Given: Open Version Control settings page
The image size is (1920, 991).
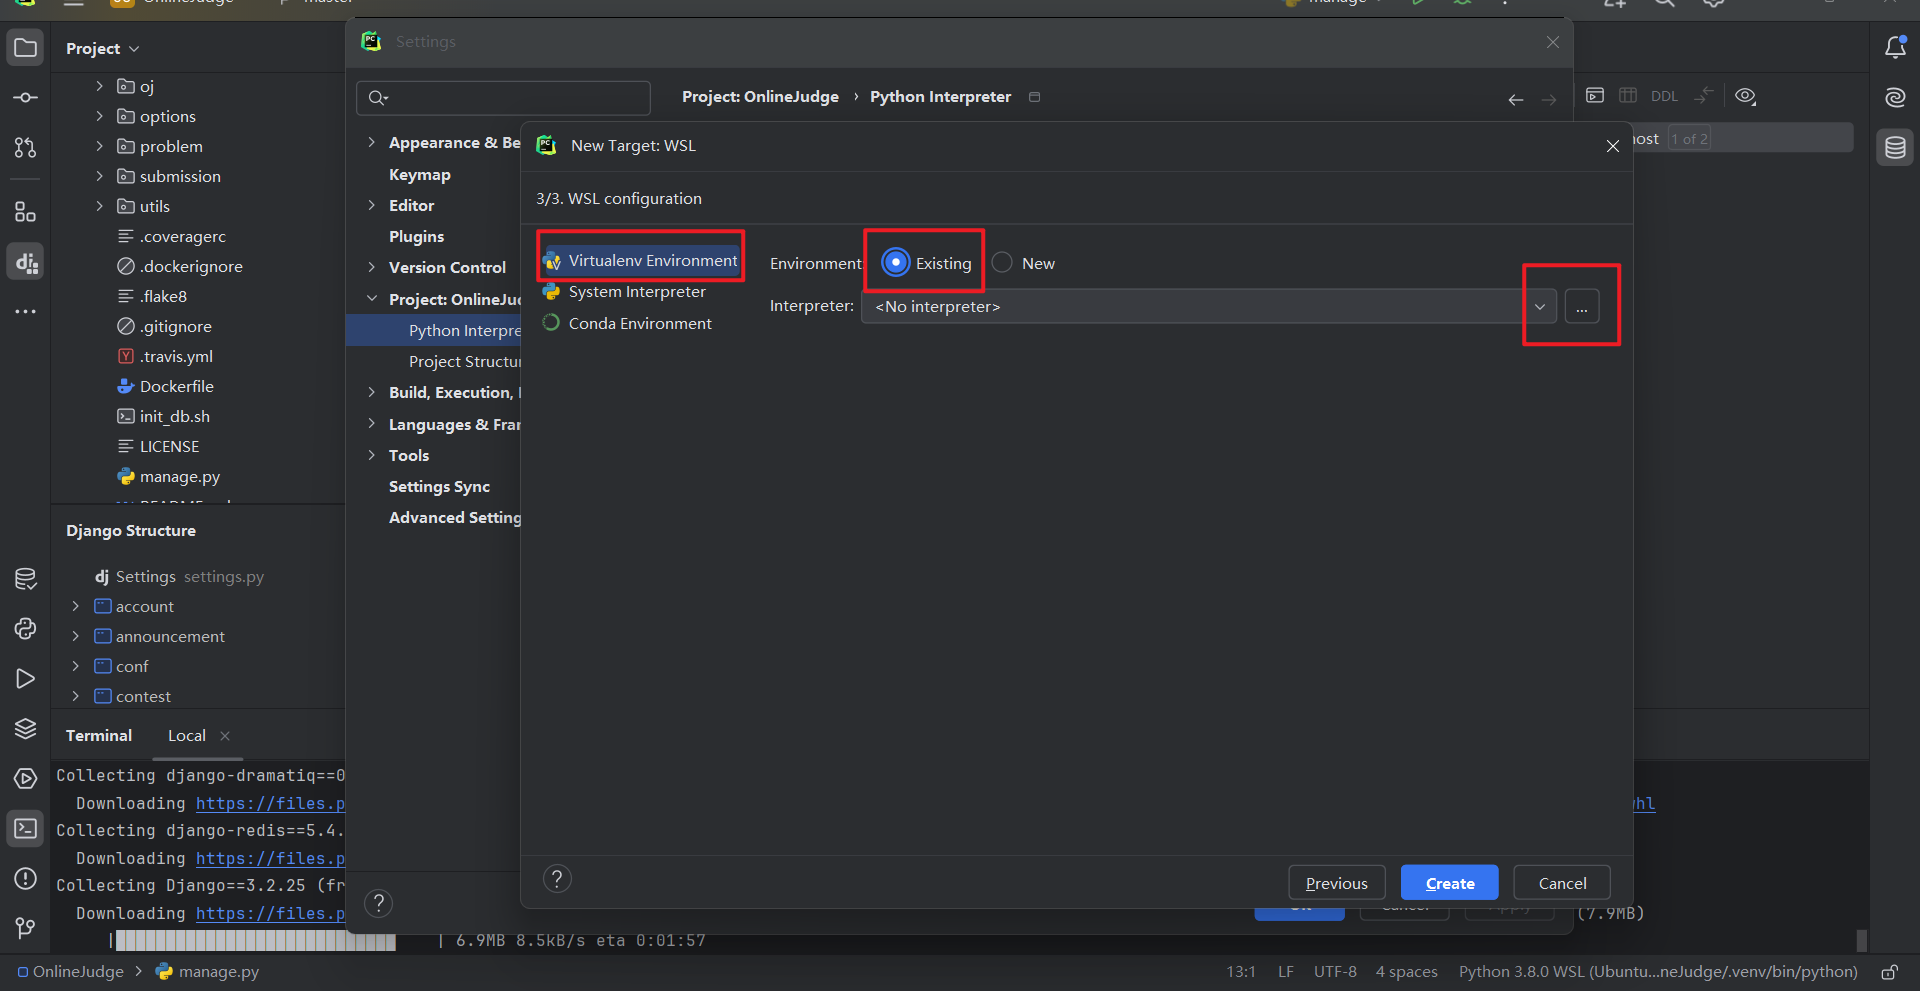Looking at the screenshot, I should pos(447,268).
